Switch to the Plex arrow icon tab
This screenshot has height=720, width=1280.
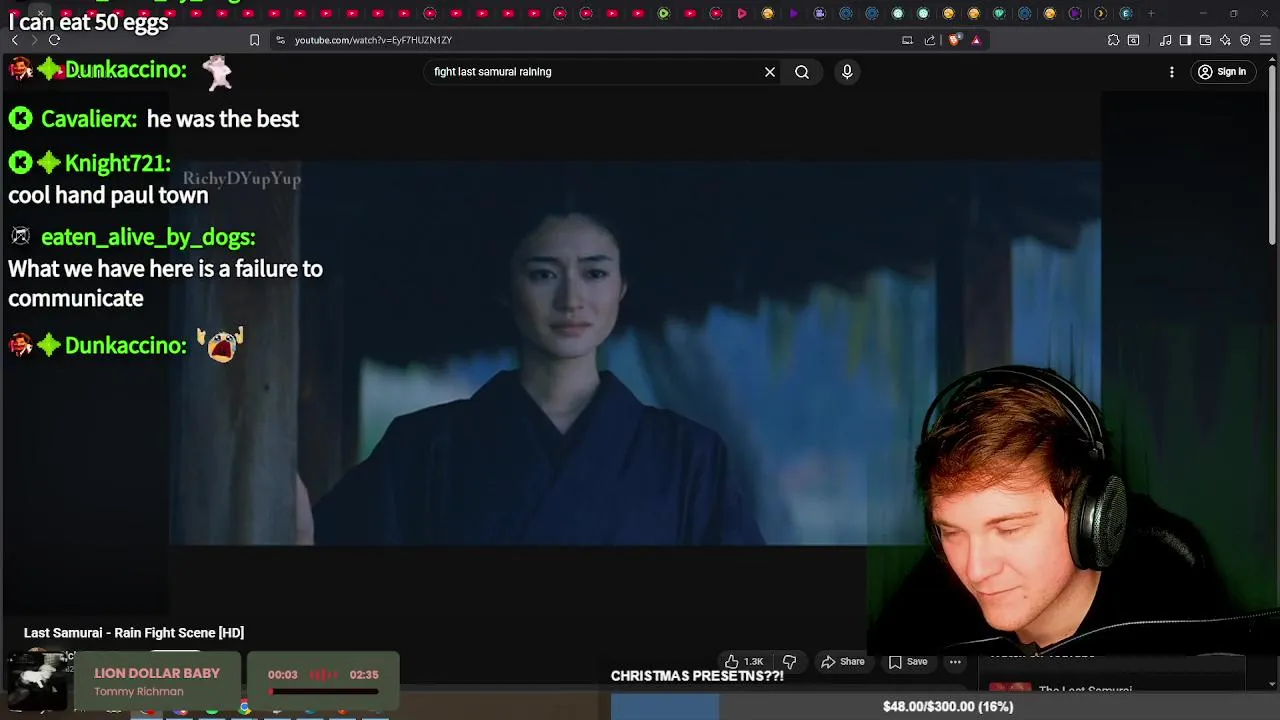1100,13
